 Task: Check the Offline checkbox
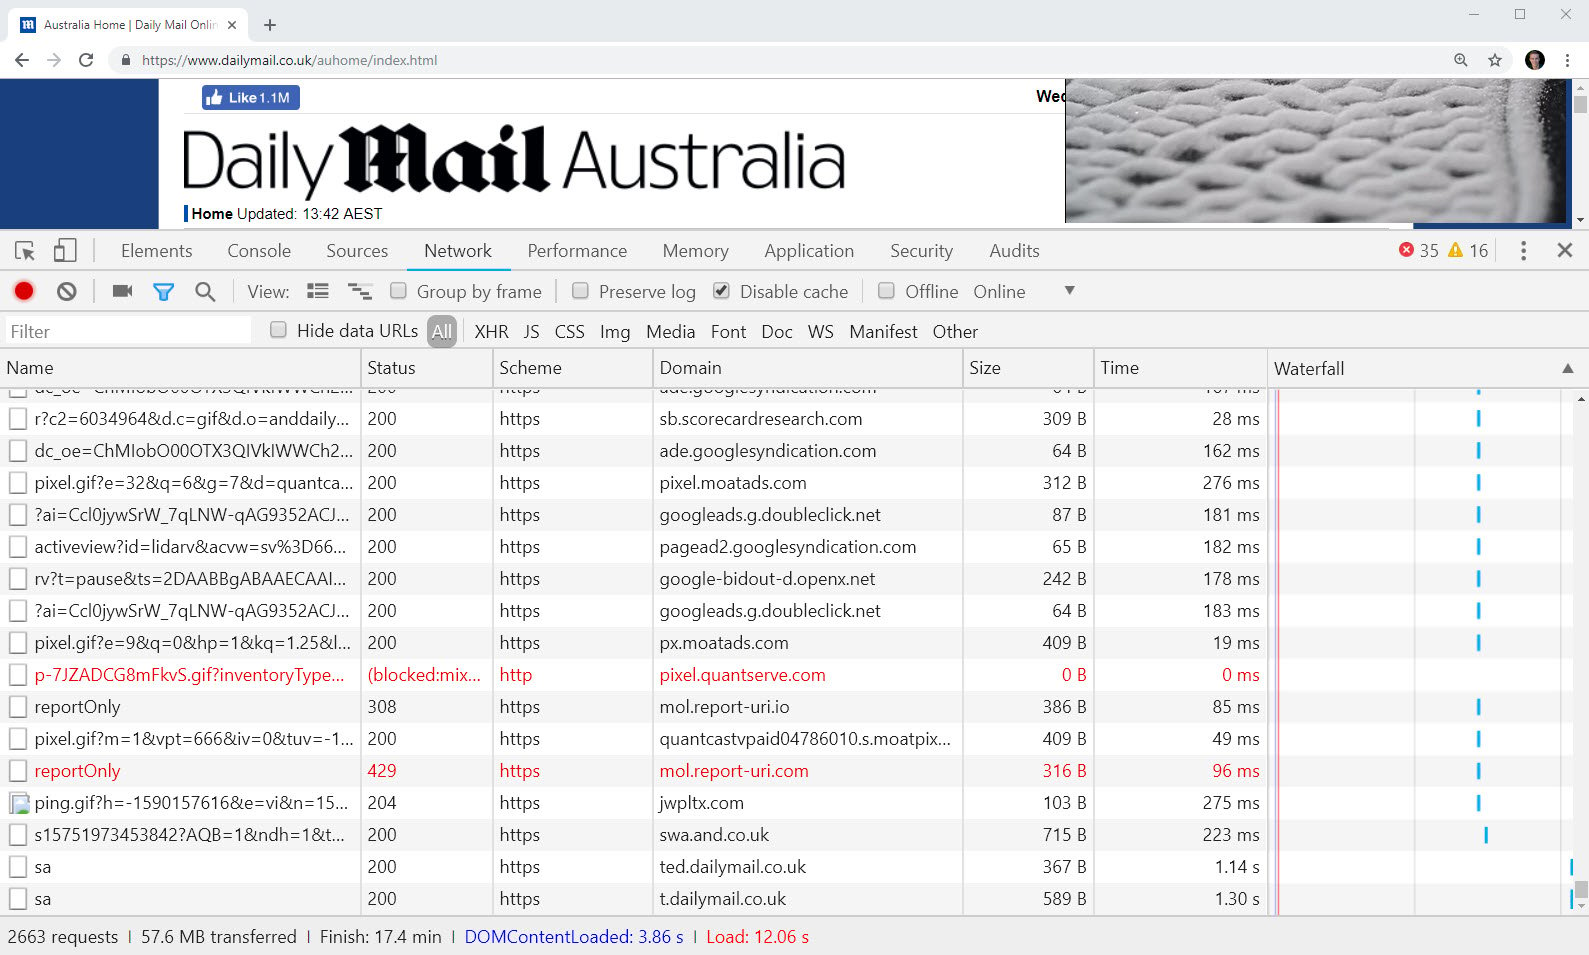pyautogui.click(x=886, y=291)
